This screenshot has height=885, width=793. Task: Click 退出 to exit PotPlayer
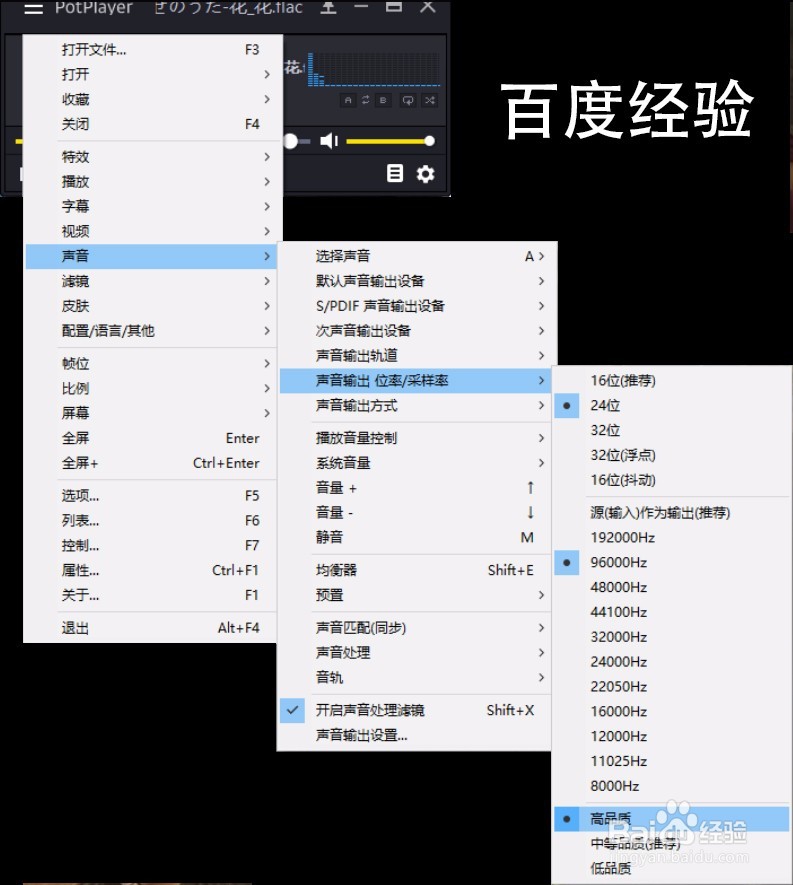151,628
